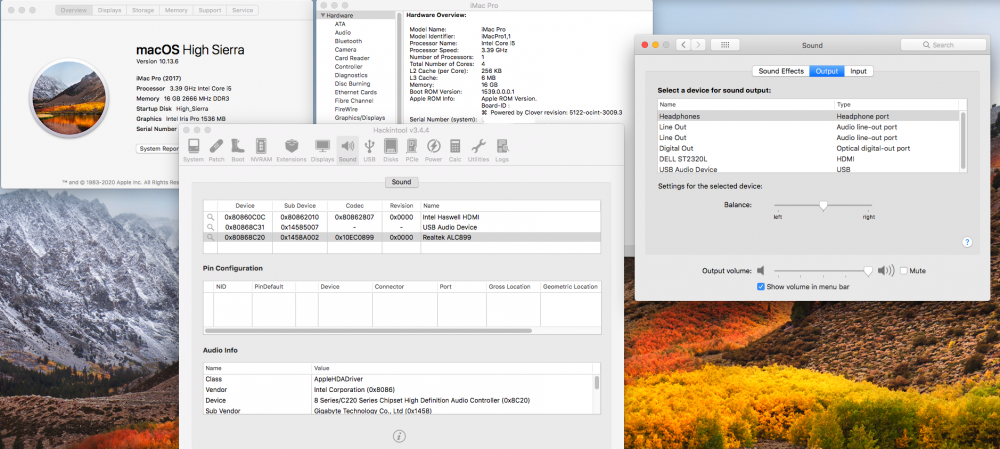Click the Codec column header in Hackintool
Screen dimensions: 1000x449
click(355, 206)
